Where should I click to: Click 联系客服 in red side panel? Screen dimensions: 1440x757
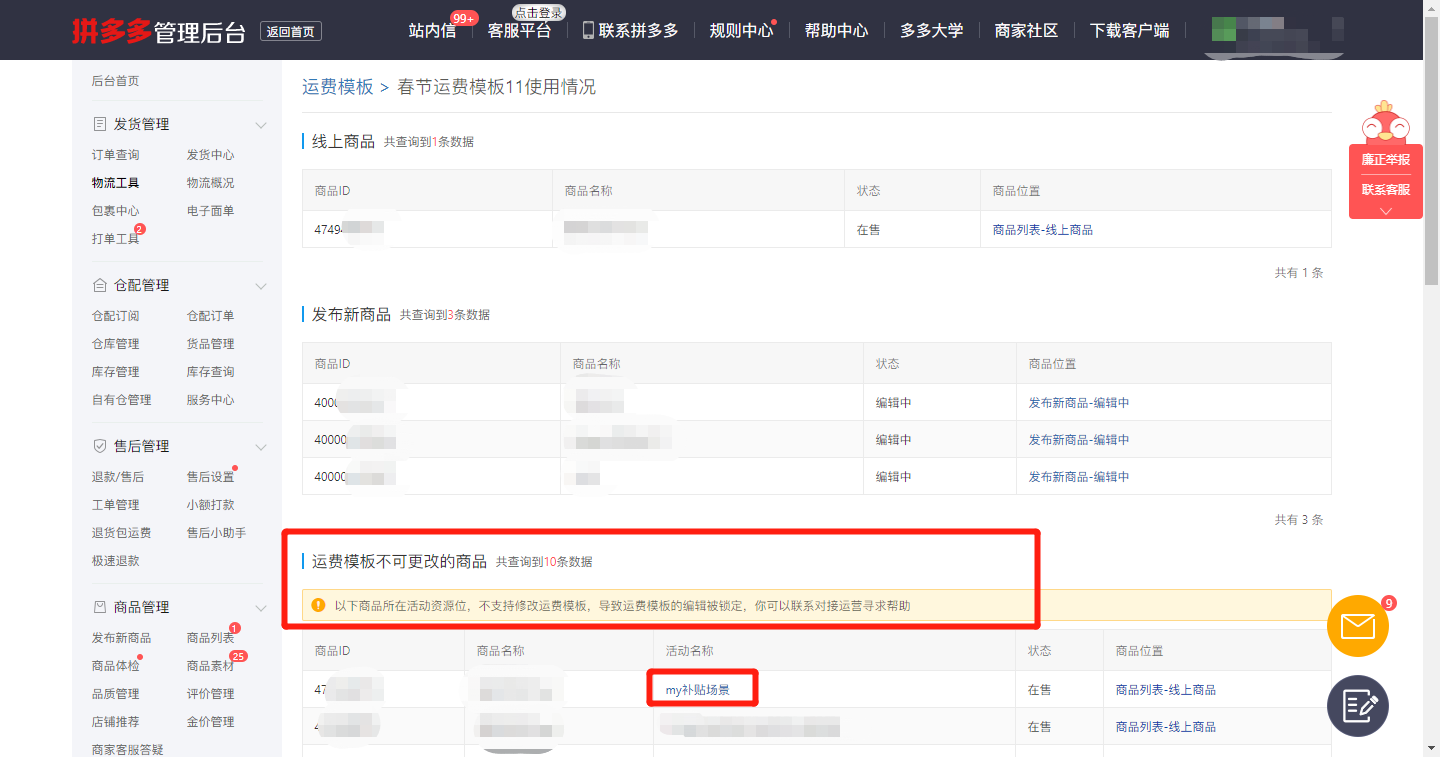tap(1385, 190)
